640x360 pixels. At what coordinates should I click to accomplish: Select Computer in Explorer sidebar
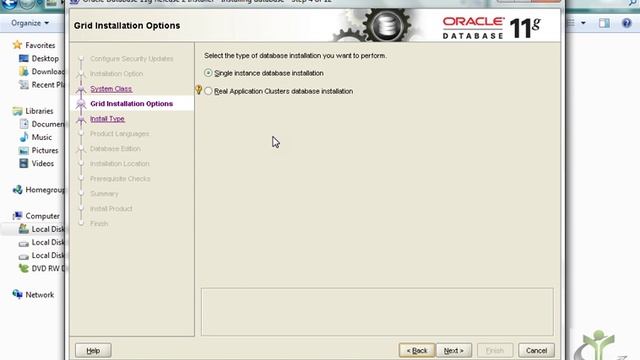point(42,216)
